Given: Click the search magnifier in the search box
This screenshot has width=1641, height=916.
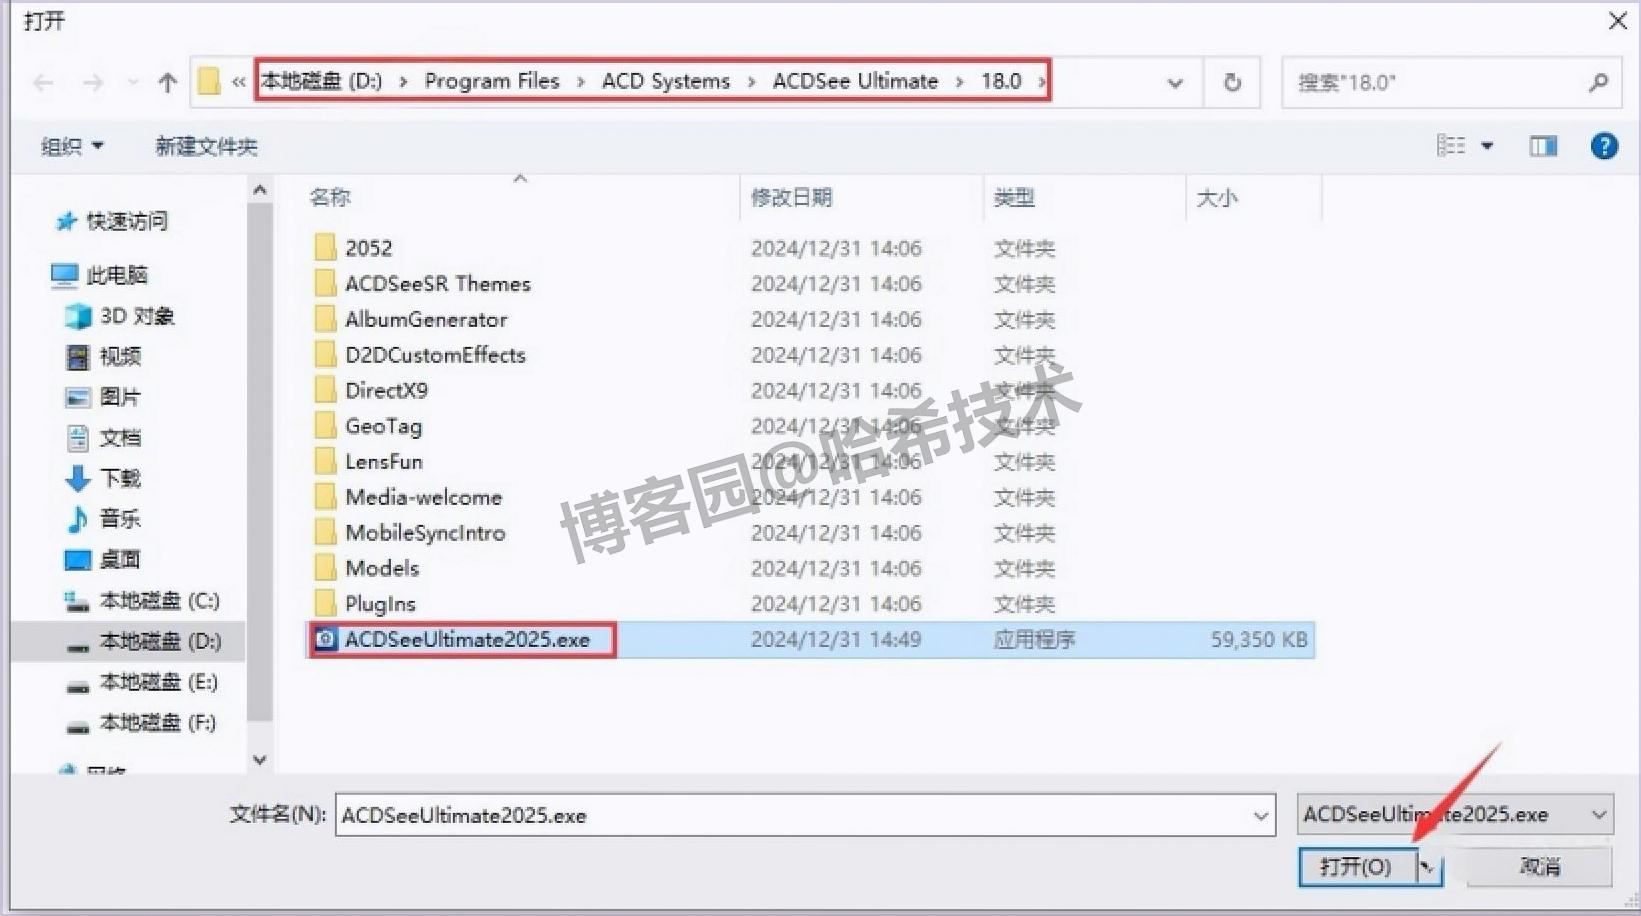Looking at the screenshot, I should (1599, 82).
